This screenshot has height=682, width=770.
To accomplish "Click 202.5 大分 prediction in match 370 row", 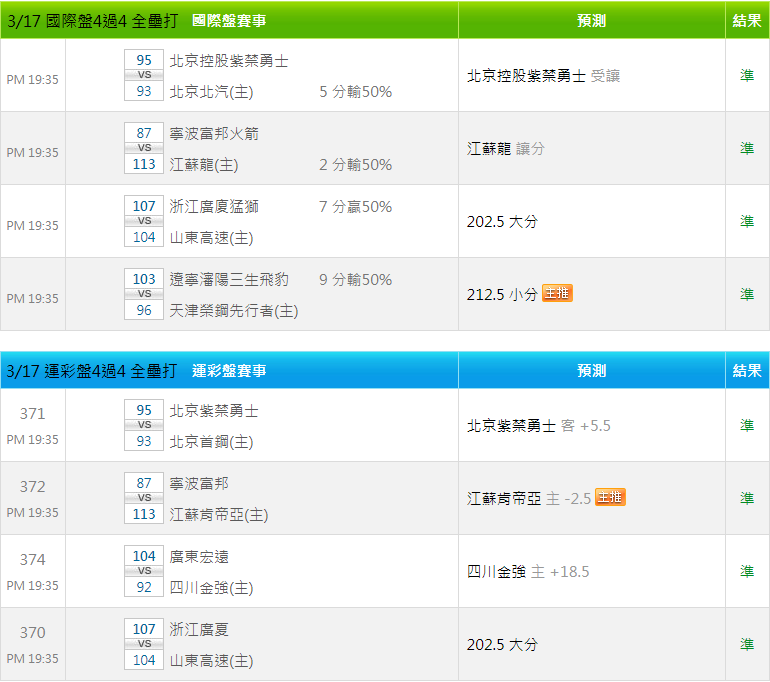I will (502, 645).
